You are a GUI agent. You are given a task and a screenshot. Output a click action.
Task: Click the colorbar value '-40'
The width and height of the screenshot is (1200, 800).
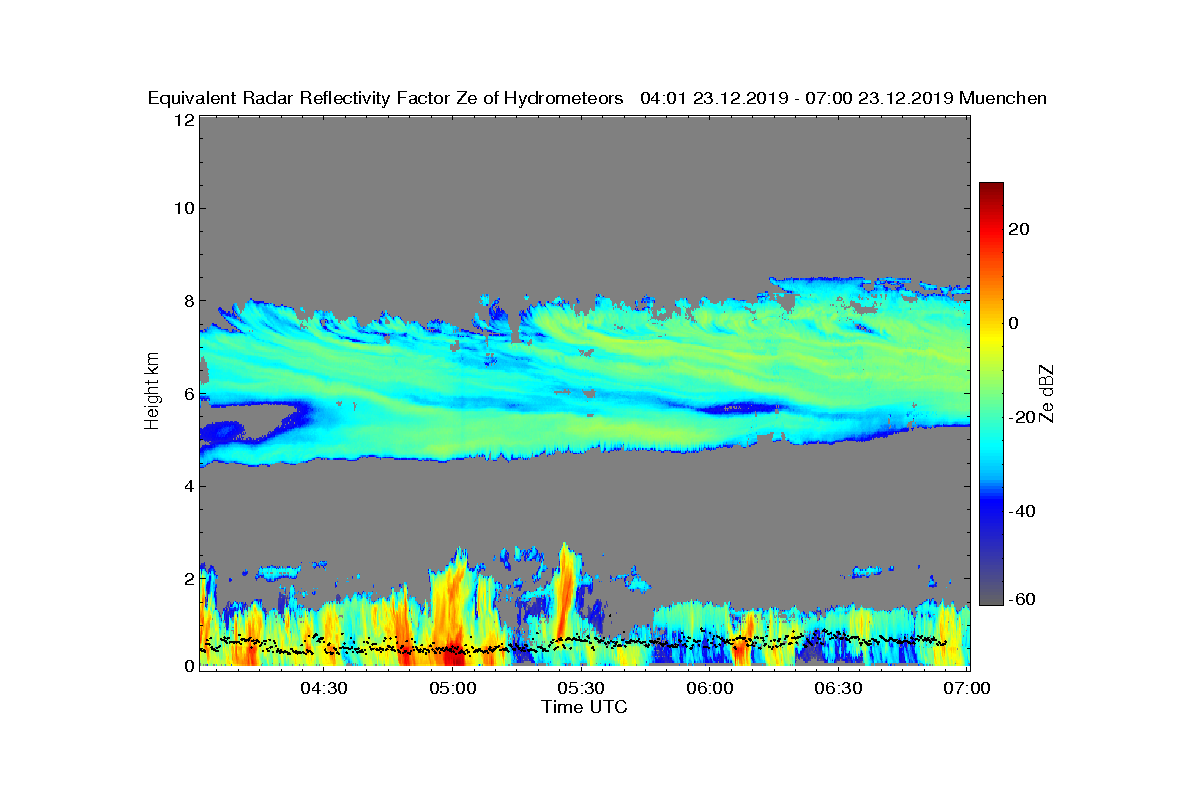coord(1022,511)
